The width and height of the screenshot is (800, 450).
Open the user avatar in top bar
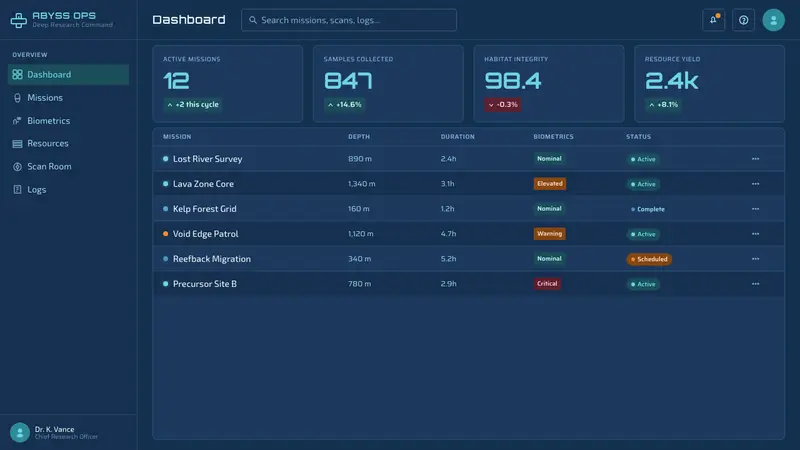[773, 20]
